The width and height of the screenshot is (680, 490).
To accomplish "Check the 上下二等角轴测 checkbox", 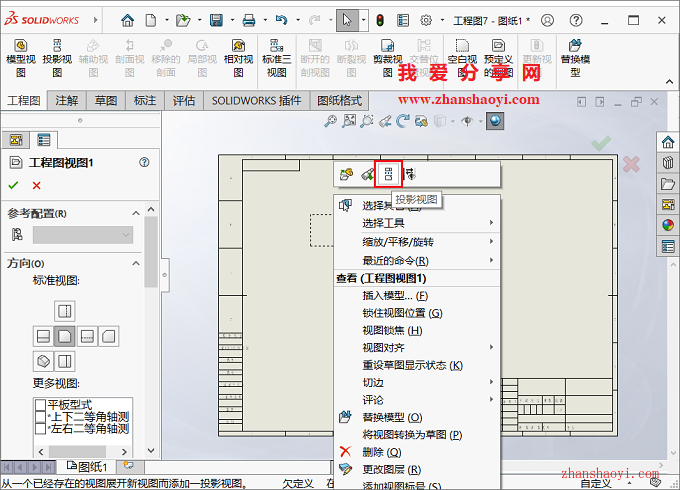I will point(40,417).
